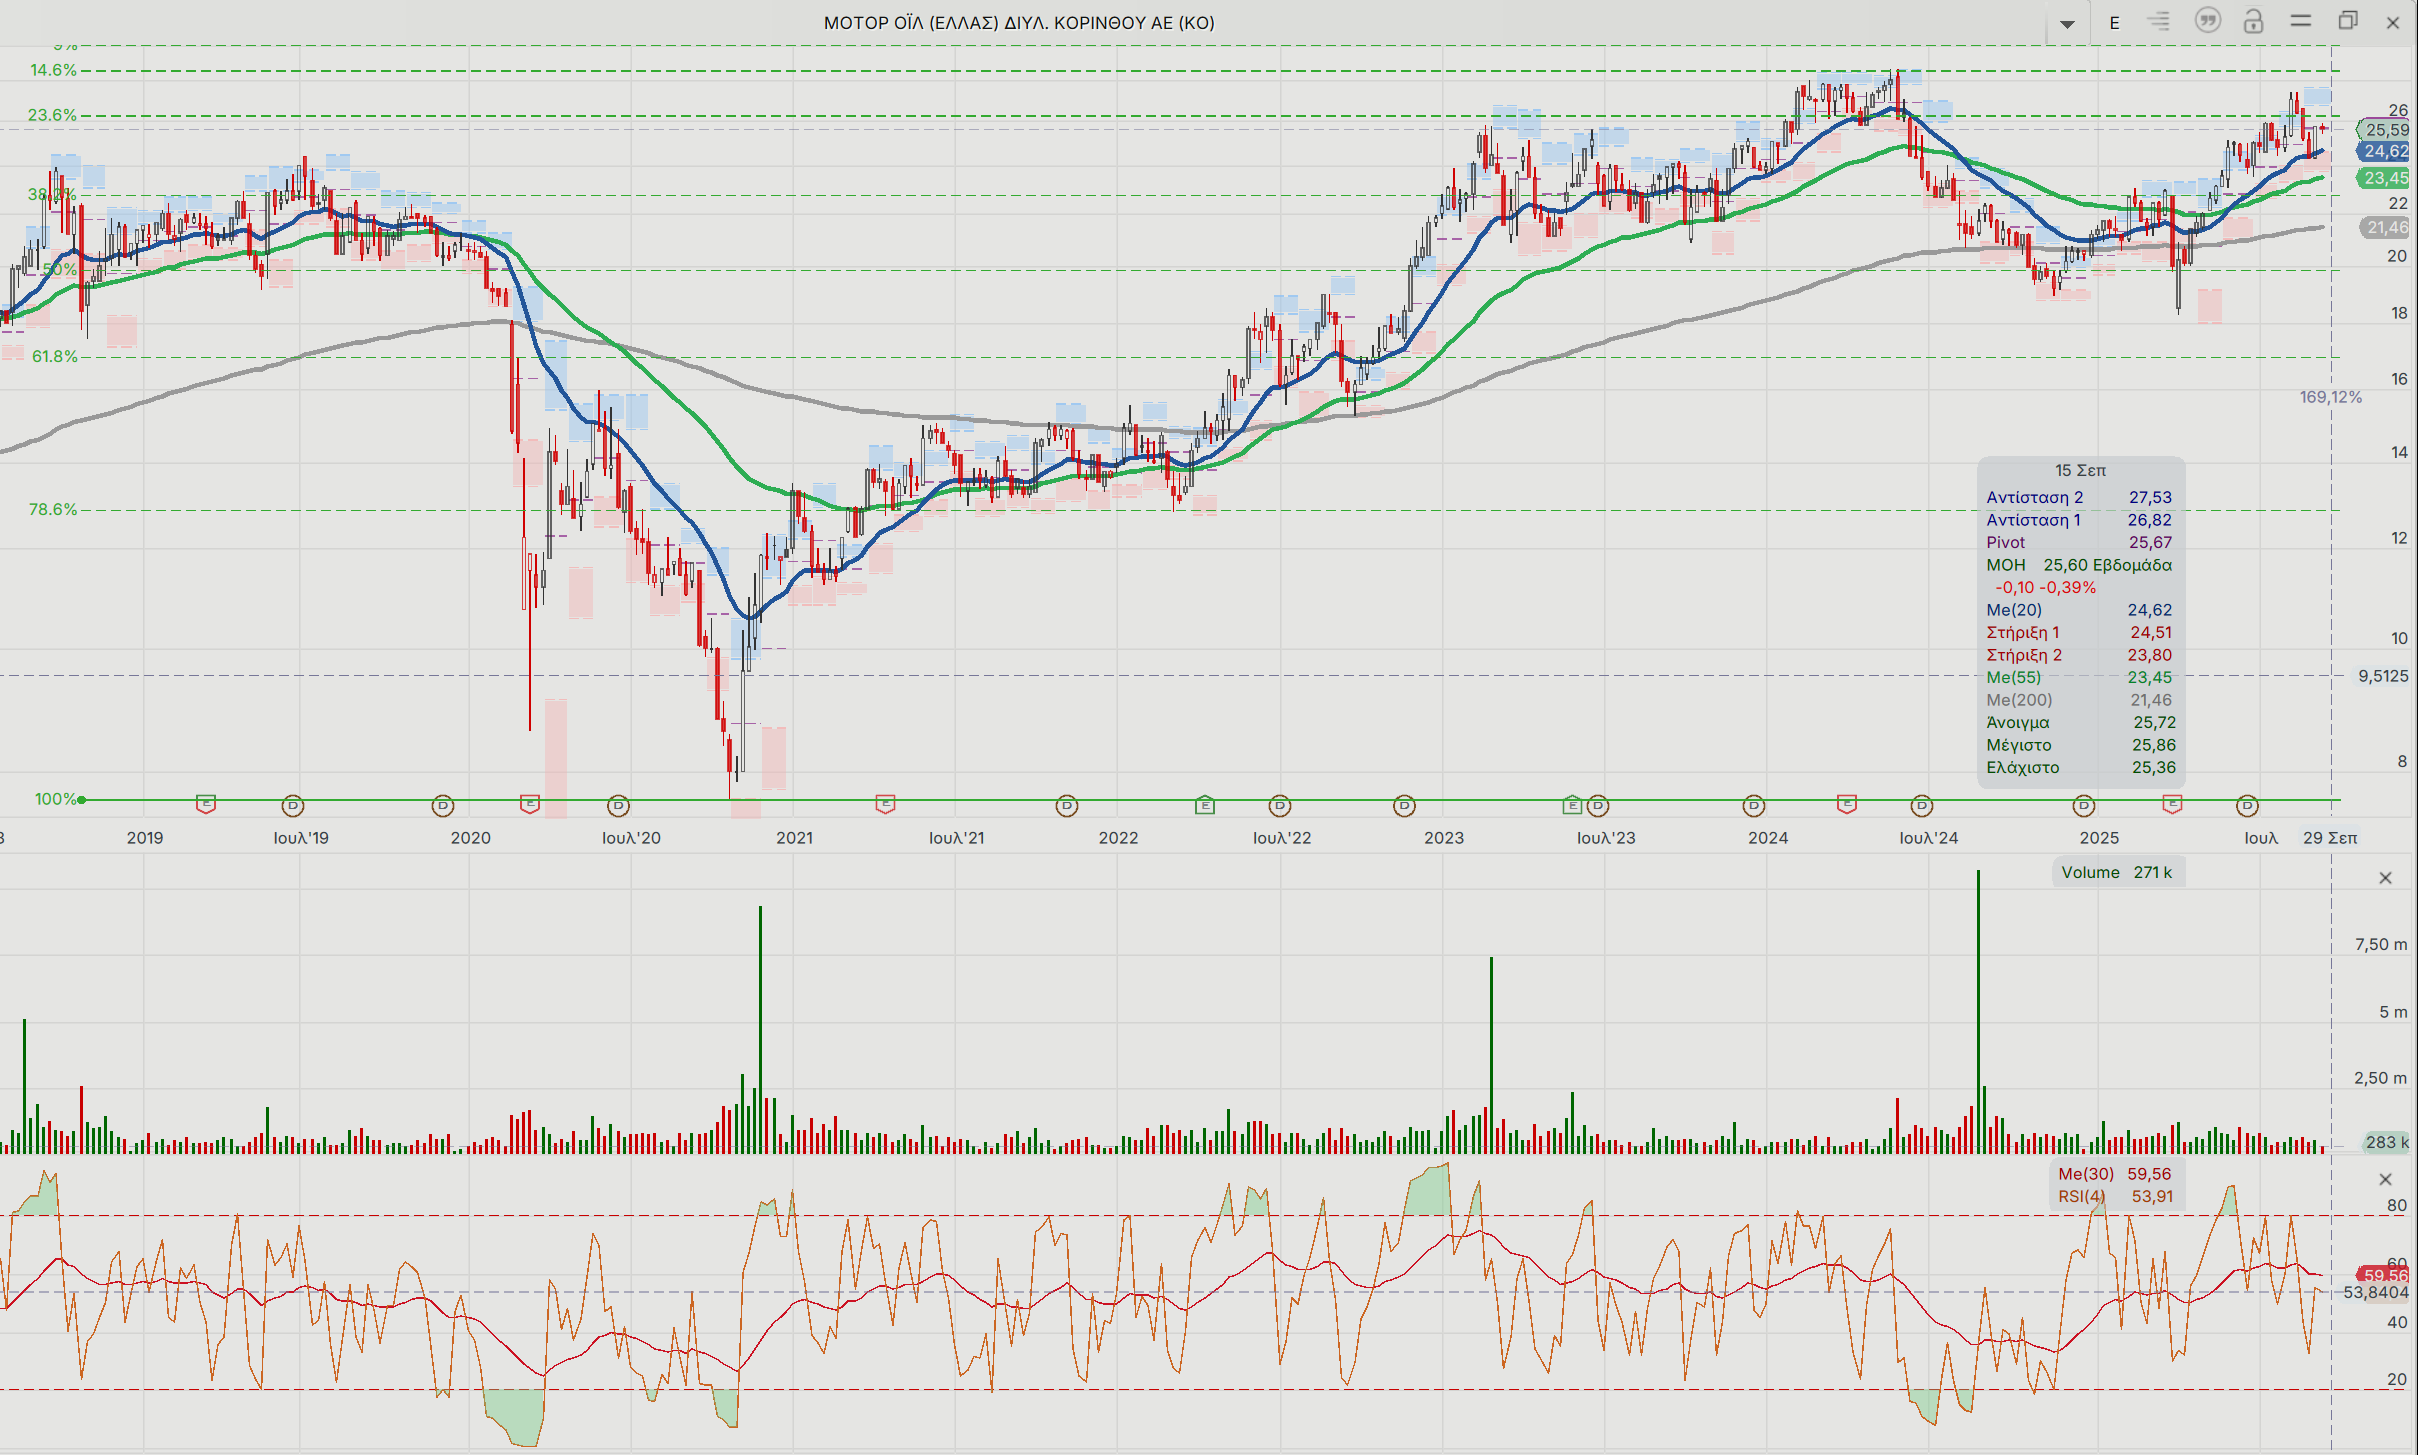This screenshot has height=1455, width=2418.
Task: Click the green 23,45 Me(55) price tag
Action: point(2384,178)
